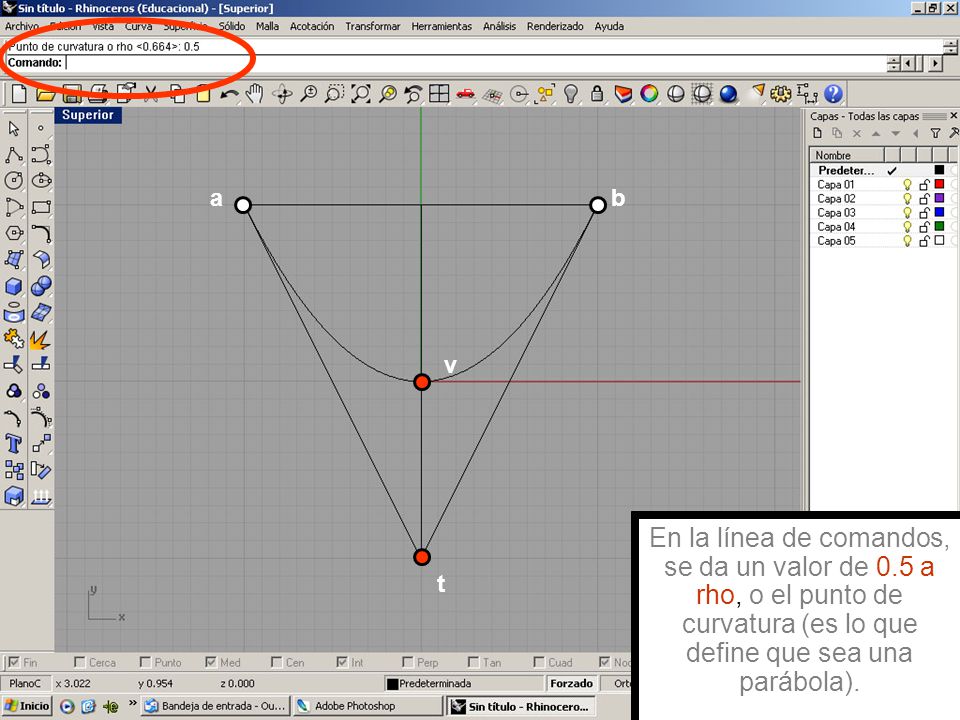Image resolution: width=960 pixels, height=720 pixels.
Task: Click the green color swatch of Capa 04
Action: pos(940,227)
